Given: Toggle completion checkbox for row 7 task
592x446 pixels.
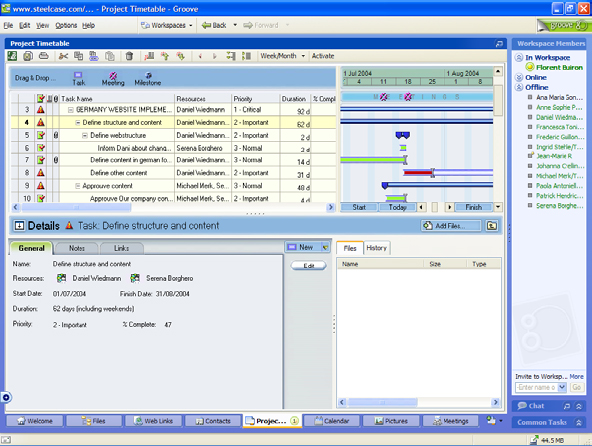Looking at the screenshot, I should coord(41,160).
